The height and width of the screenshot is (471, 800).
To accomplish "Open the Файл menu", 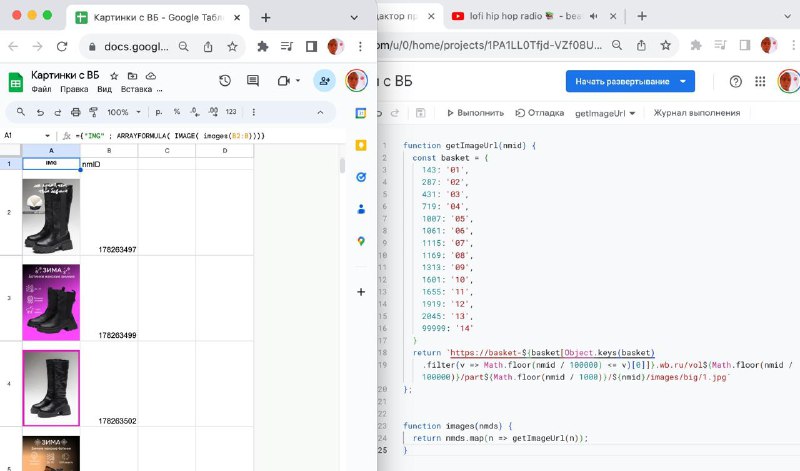I will 41,89.
